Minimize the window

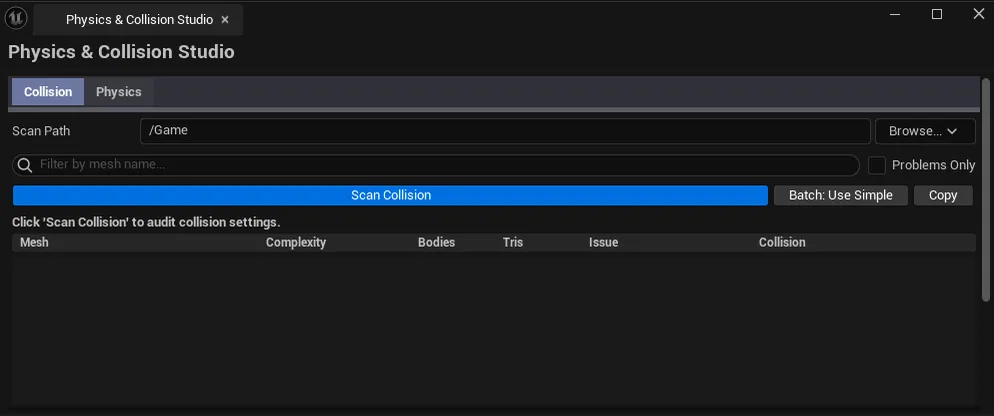[895, 14]
